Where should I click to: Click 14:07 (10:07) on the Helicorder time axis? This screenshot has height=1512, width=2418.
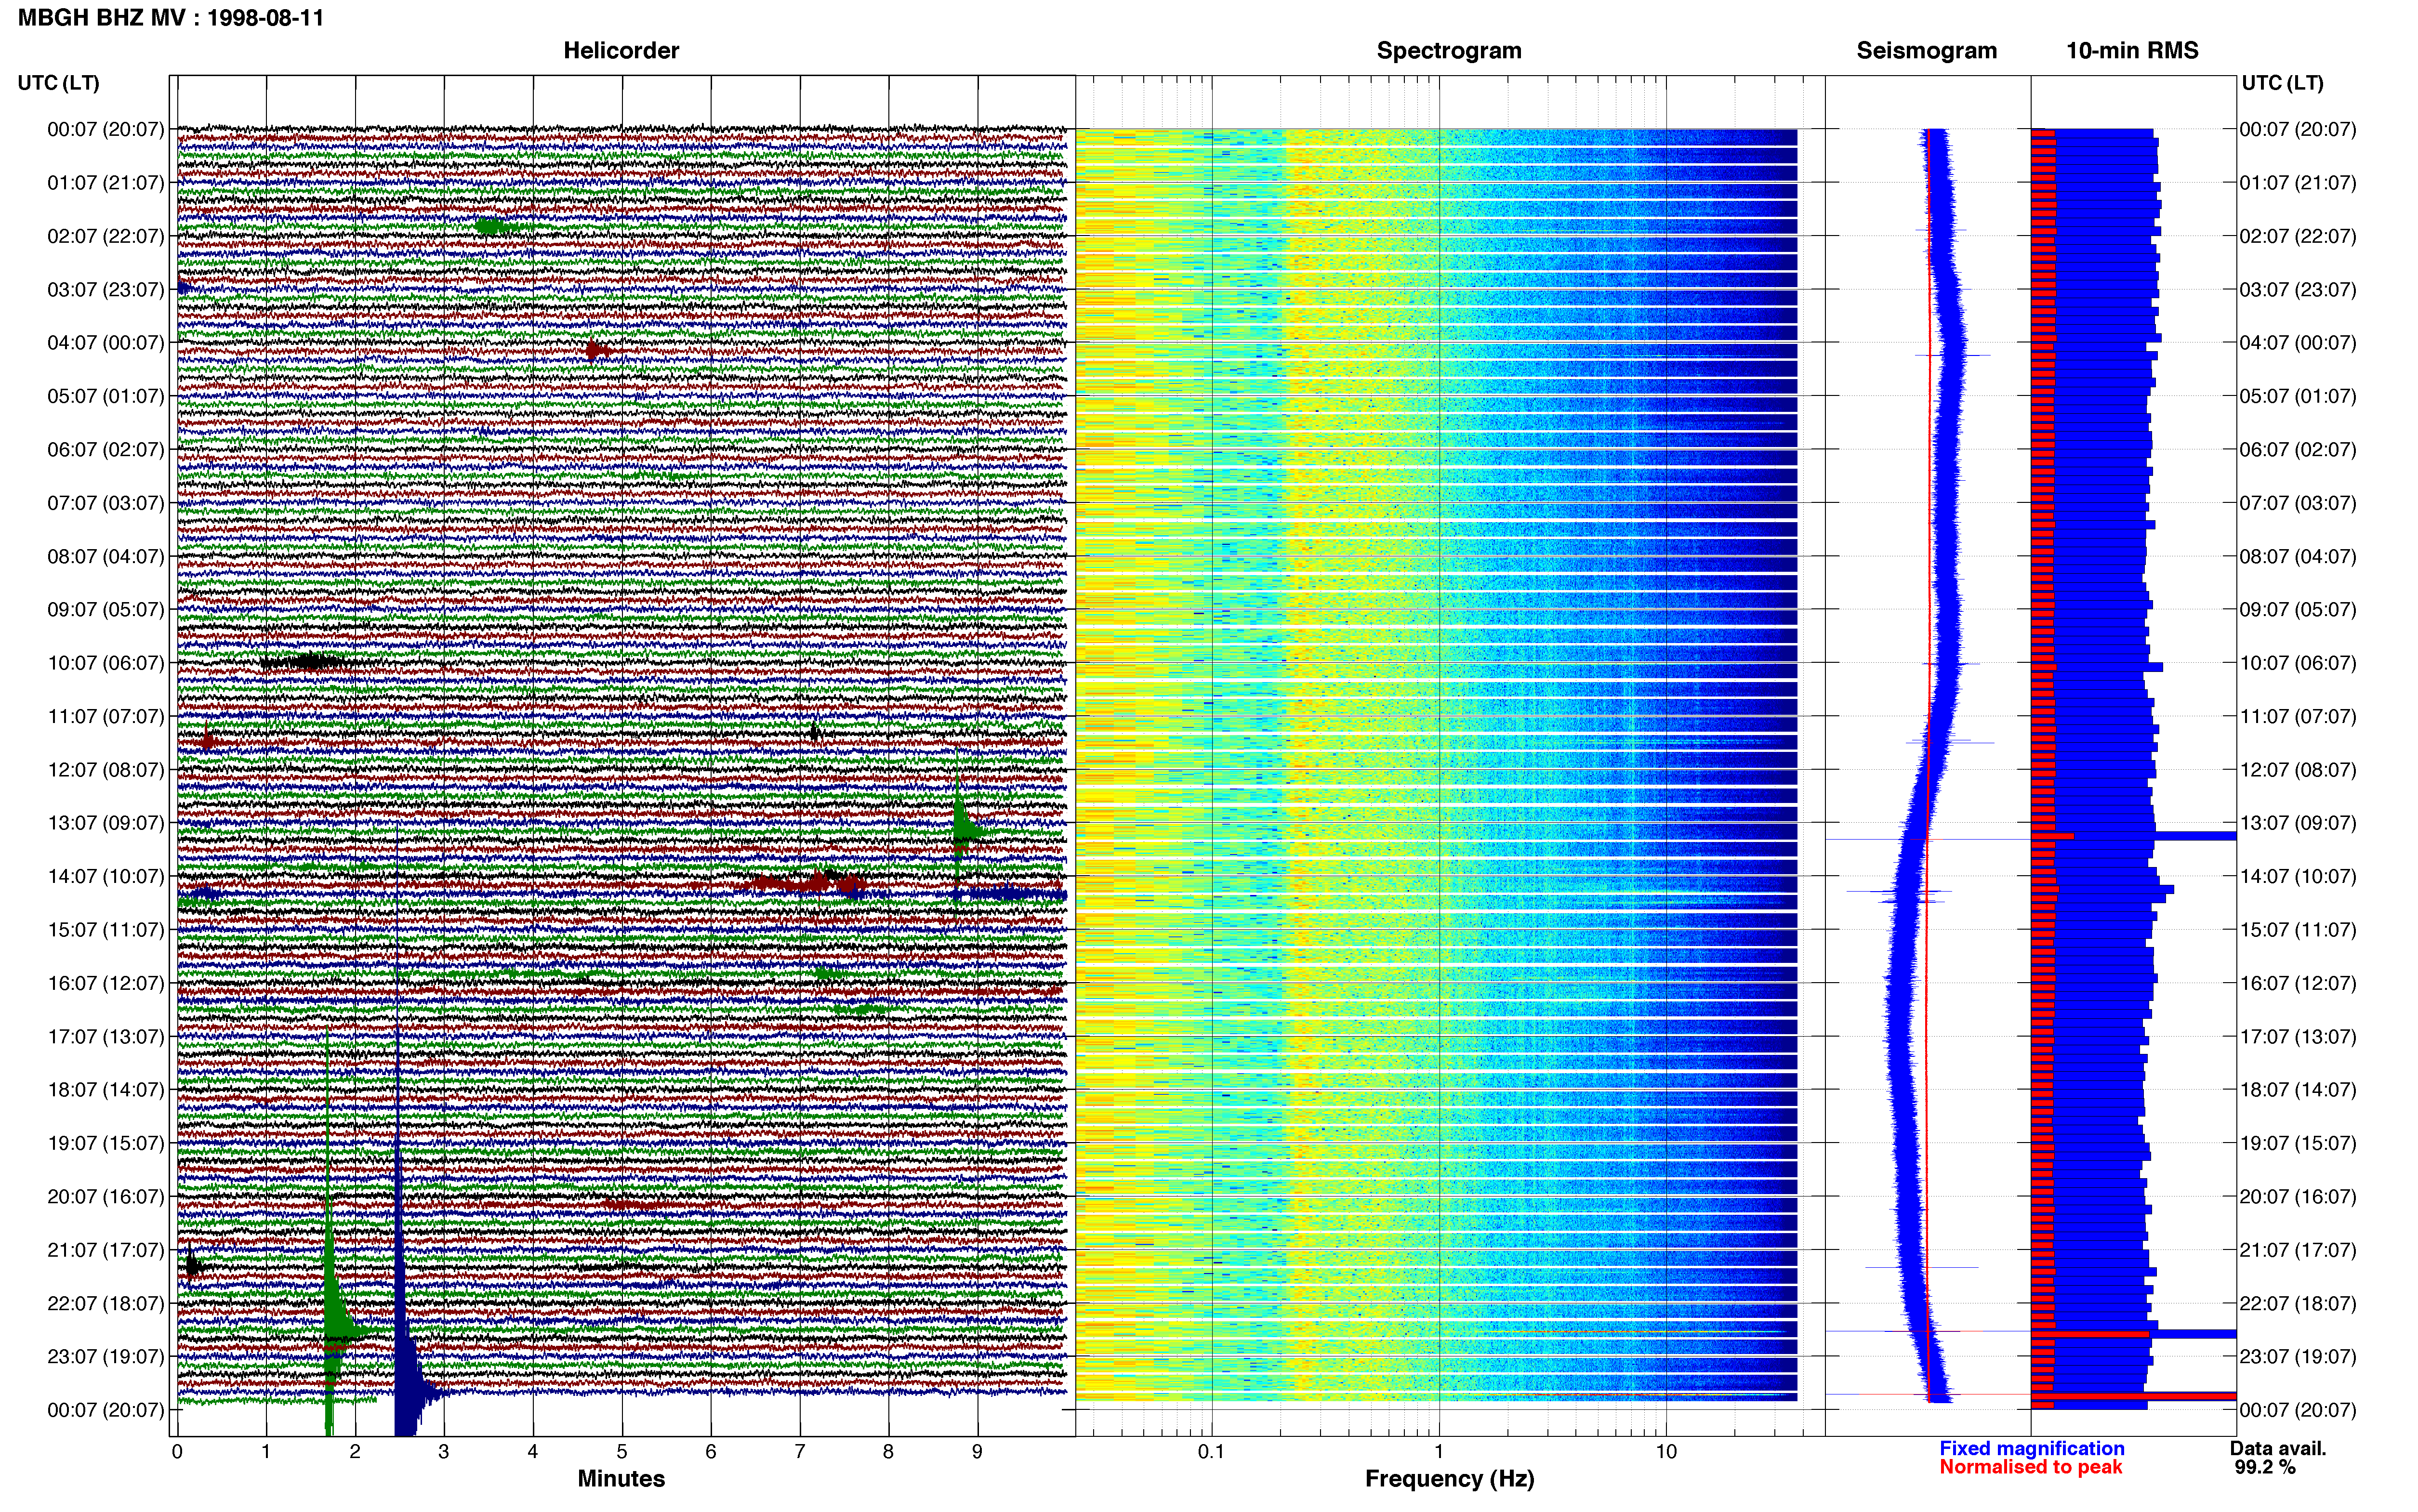pos(106,877)
